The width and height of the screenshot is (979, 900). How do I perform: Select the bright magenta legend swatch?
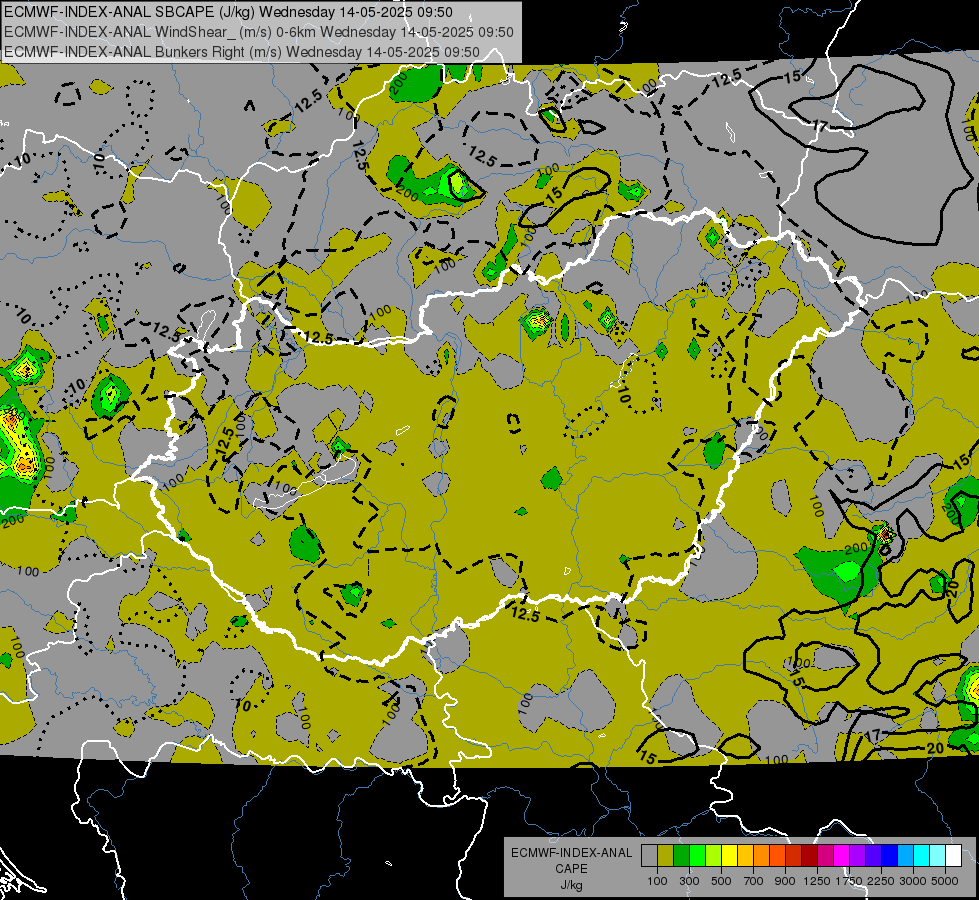tap(842, 856)
